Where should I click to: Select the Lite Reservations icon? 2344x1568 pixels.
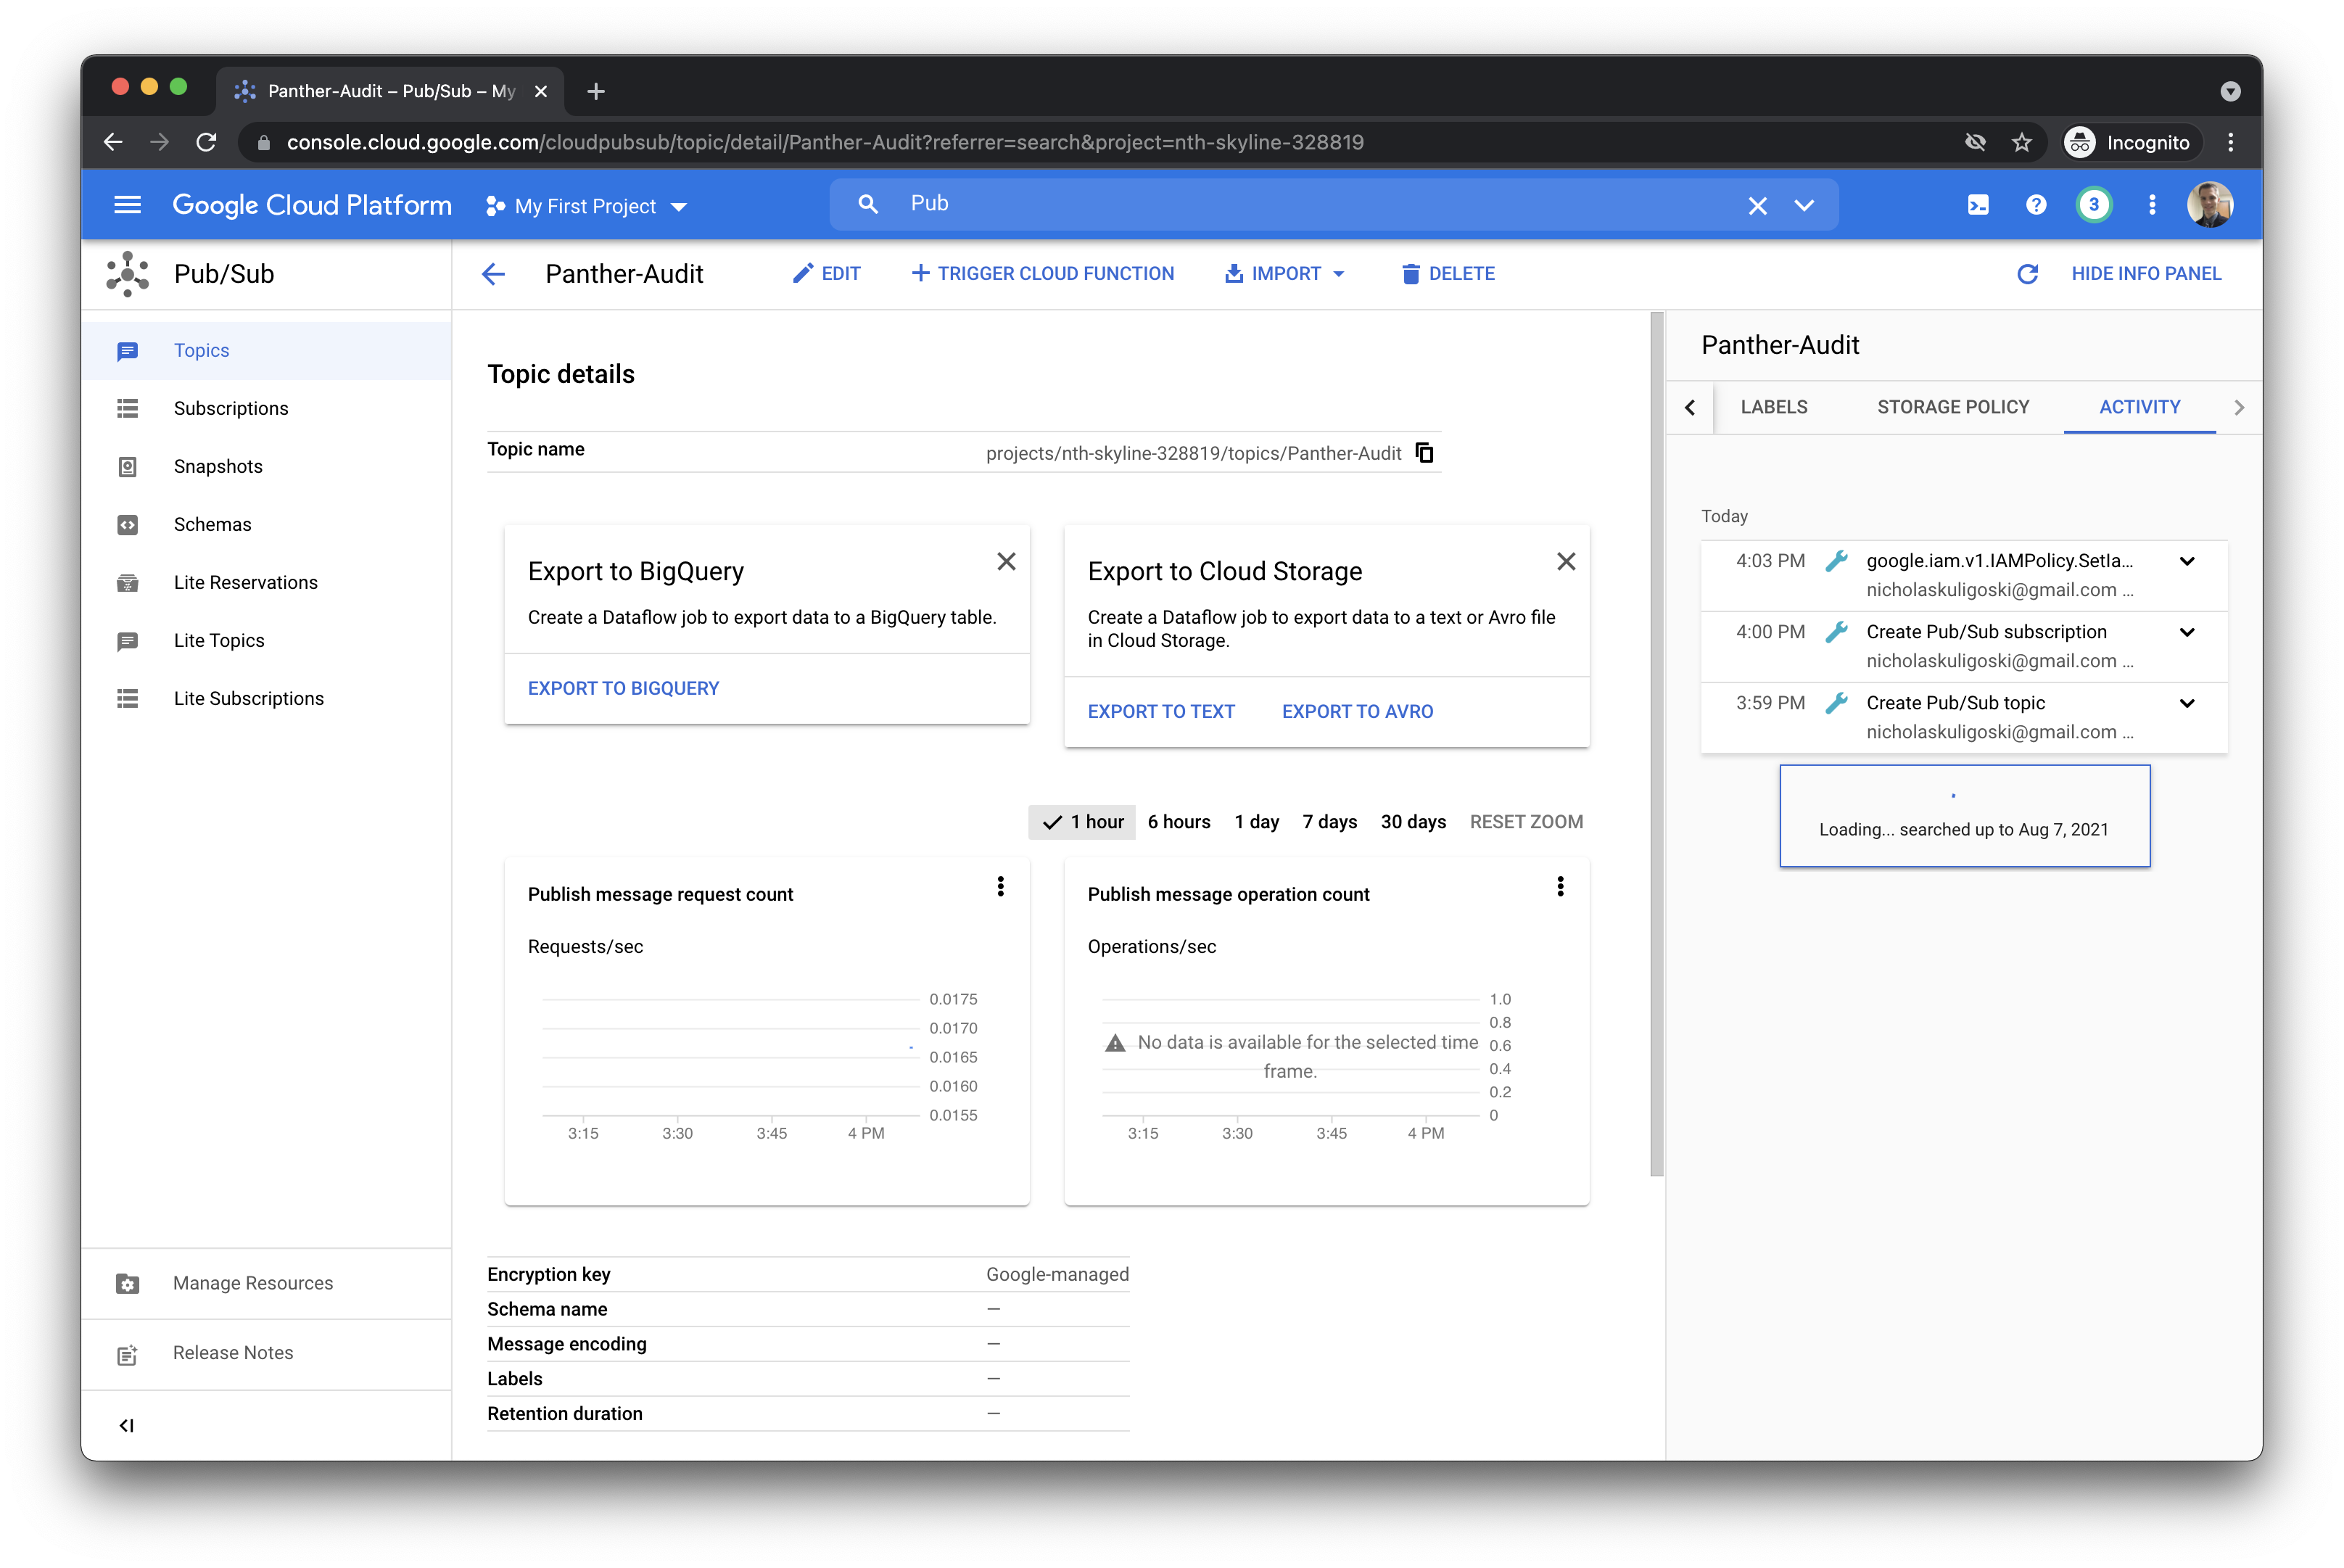pos(127,582)
